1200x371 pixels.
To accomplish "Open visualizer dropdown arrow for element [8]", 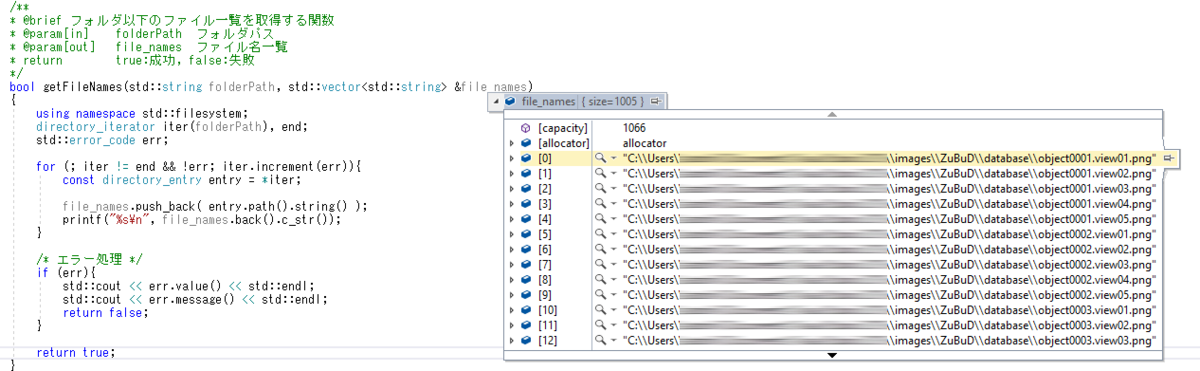I will point(613,279).
